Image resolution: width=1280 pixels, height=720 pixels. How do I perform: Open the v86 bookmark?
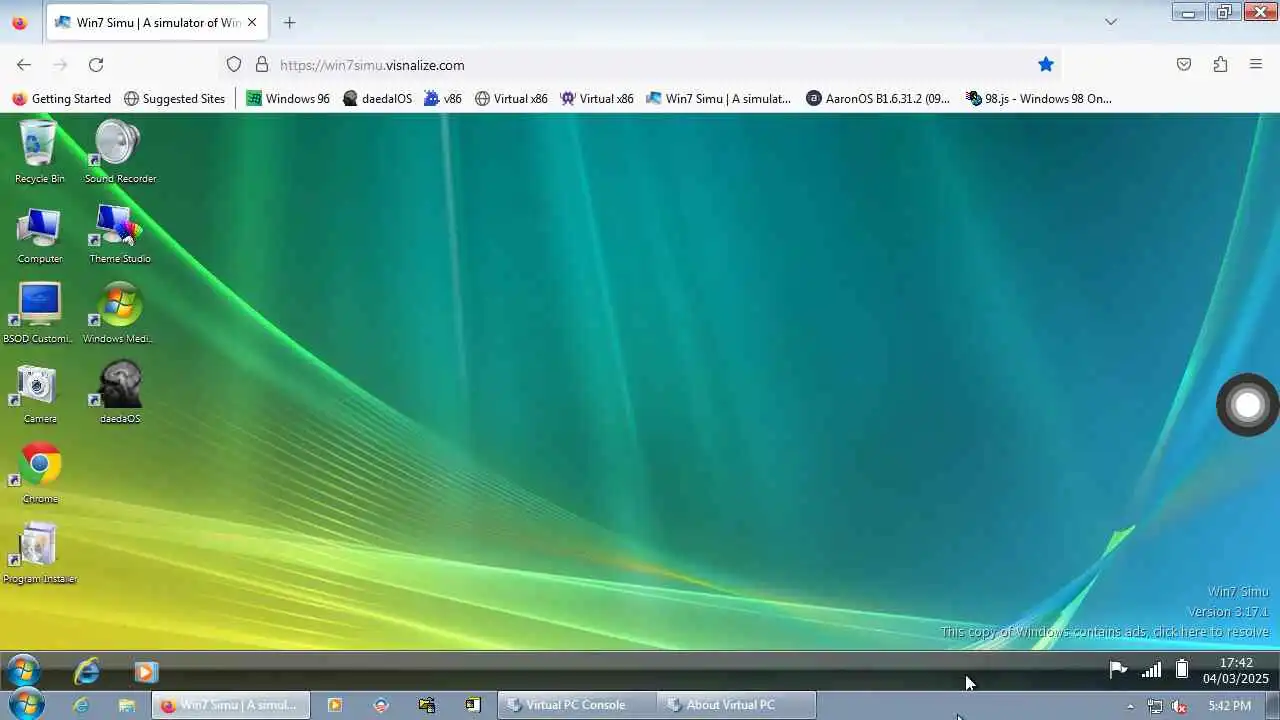(x=443, y=98)
